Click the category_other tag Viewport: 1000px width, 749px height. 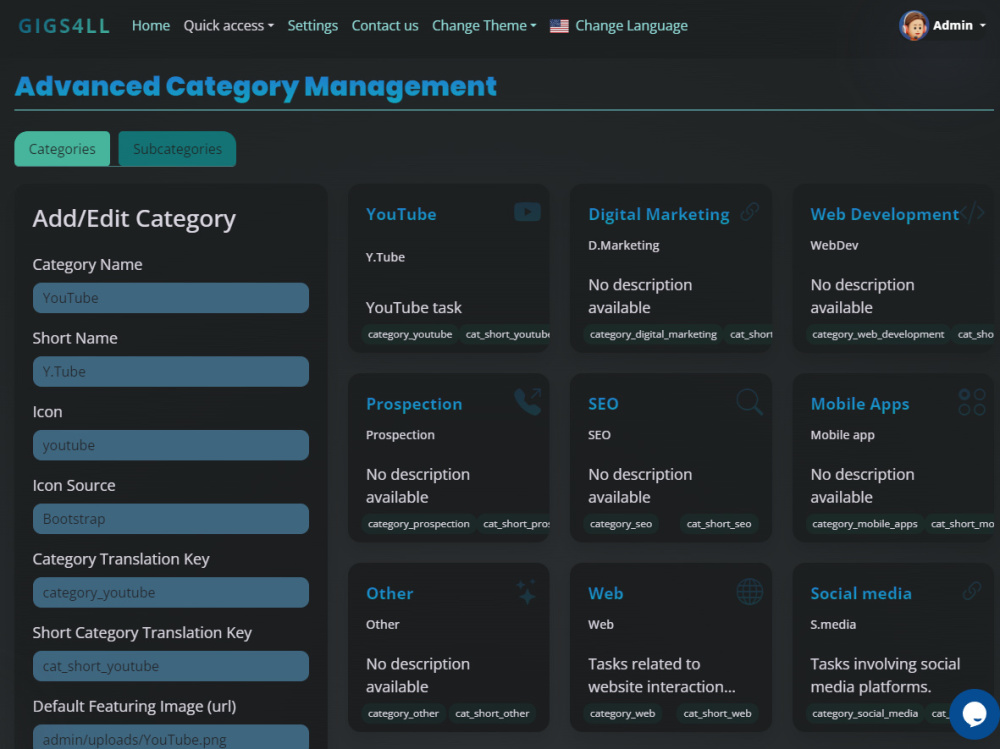(403, 713)
